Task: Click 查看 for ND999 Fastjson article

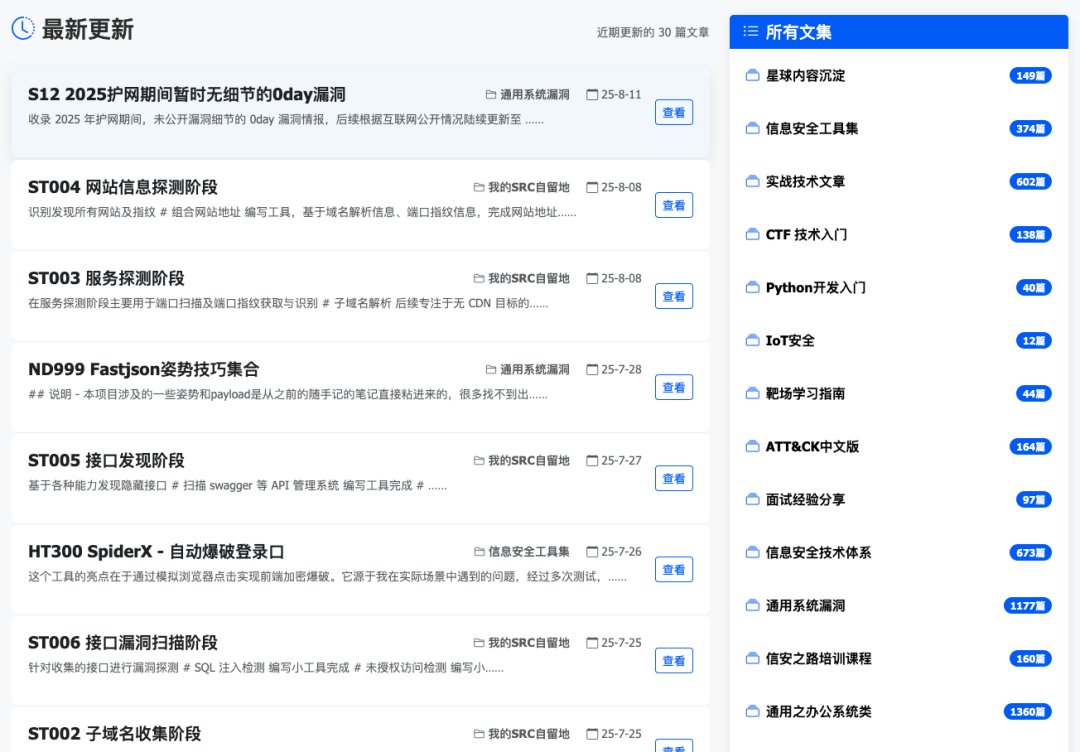Action: point(674,387)
